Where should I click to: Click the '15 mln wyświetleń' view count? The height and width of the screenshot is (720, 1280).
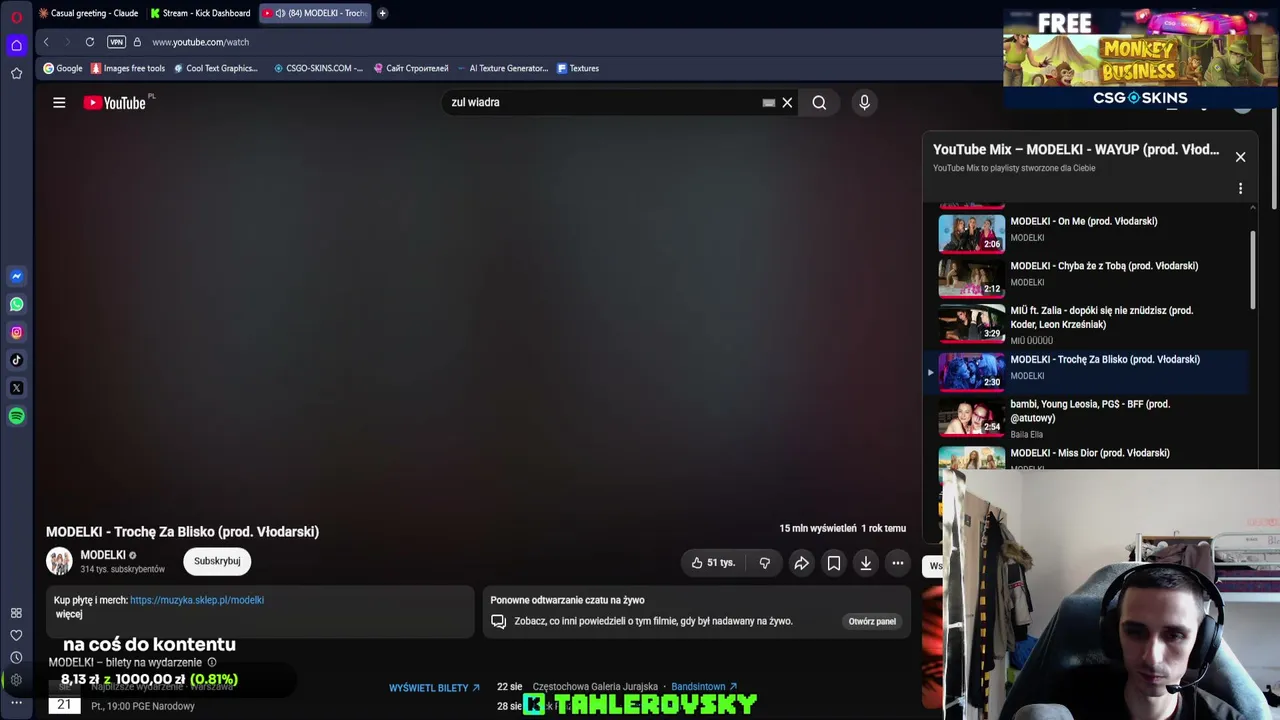point(818,528)
